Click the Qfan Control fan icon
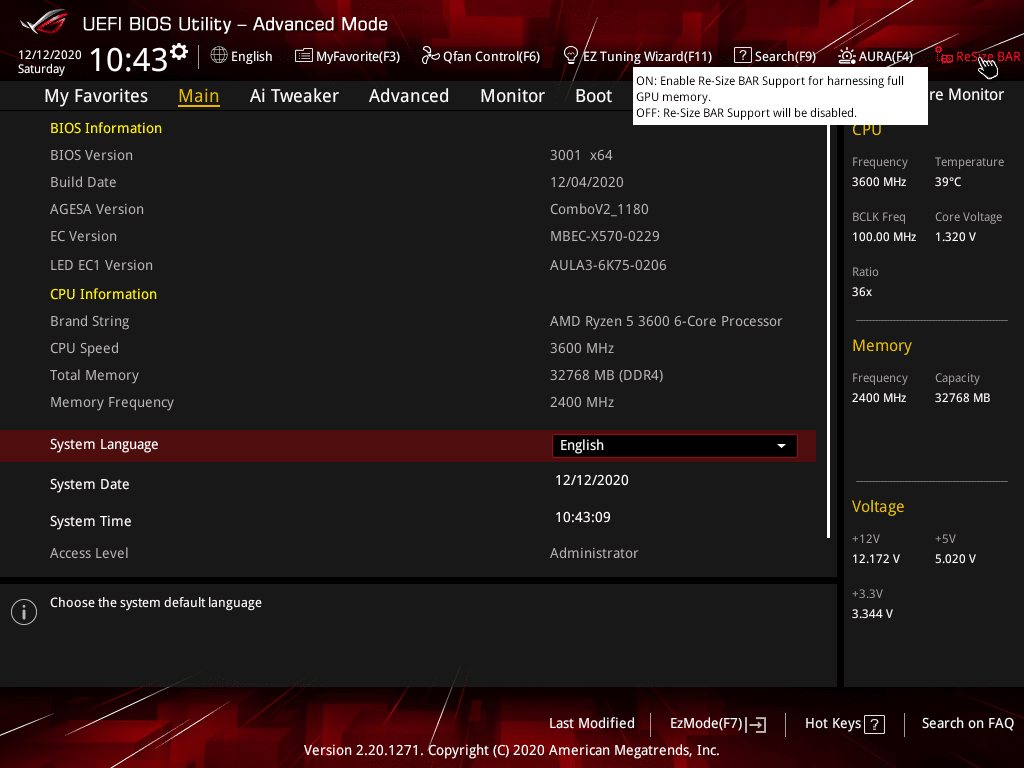Screen dimensions: 1024x768 [x=430, y=56]
